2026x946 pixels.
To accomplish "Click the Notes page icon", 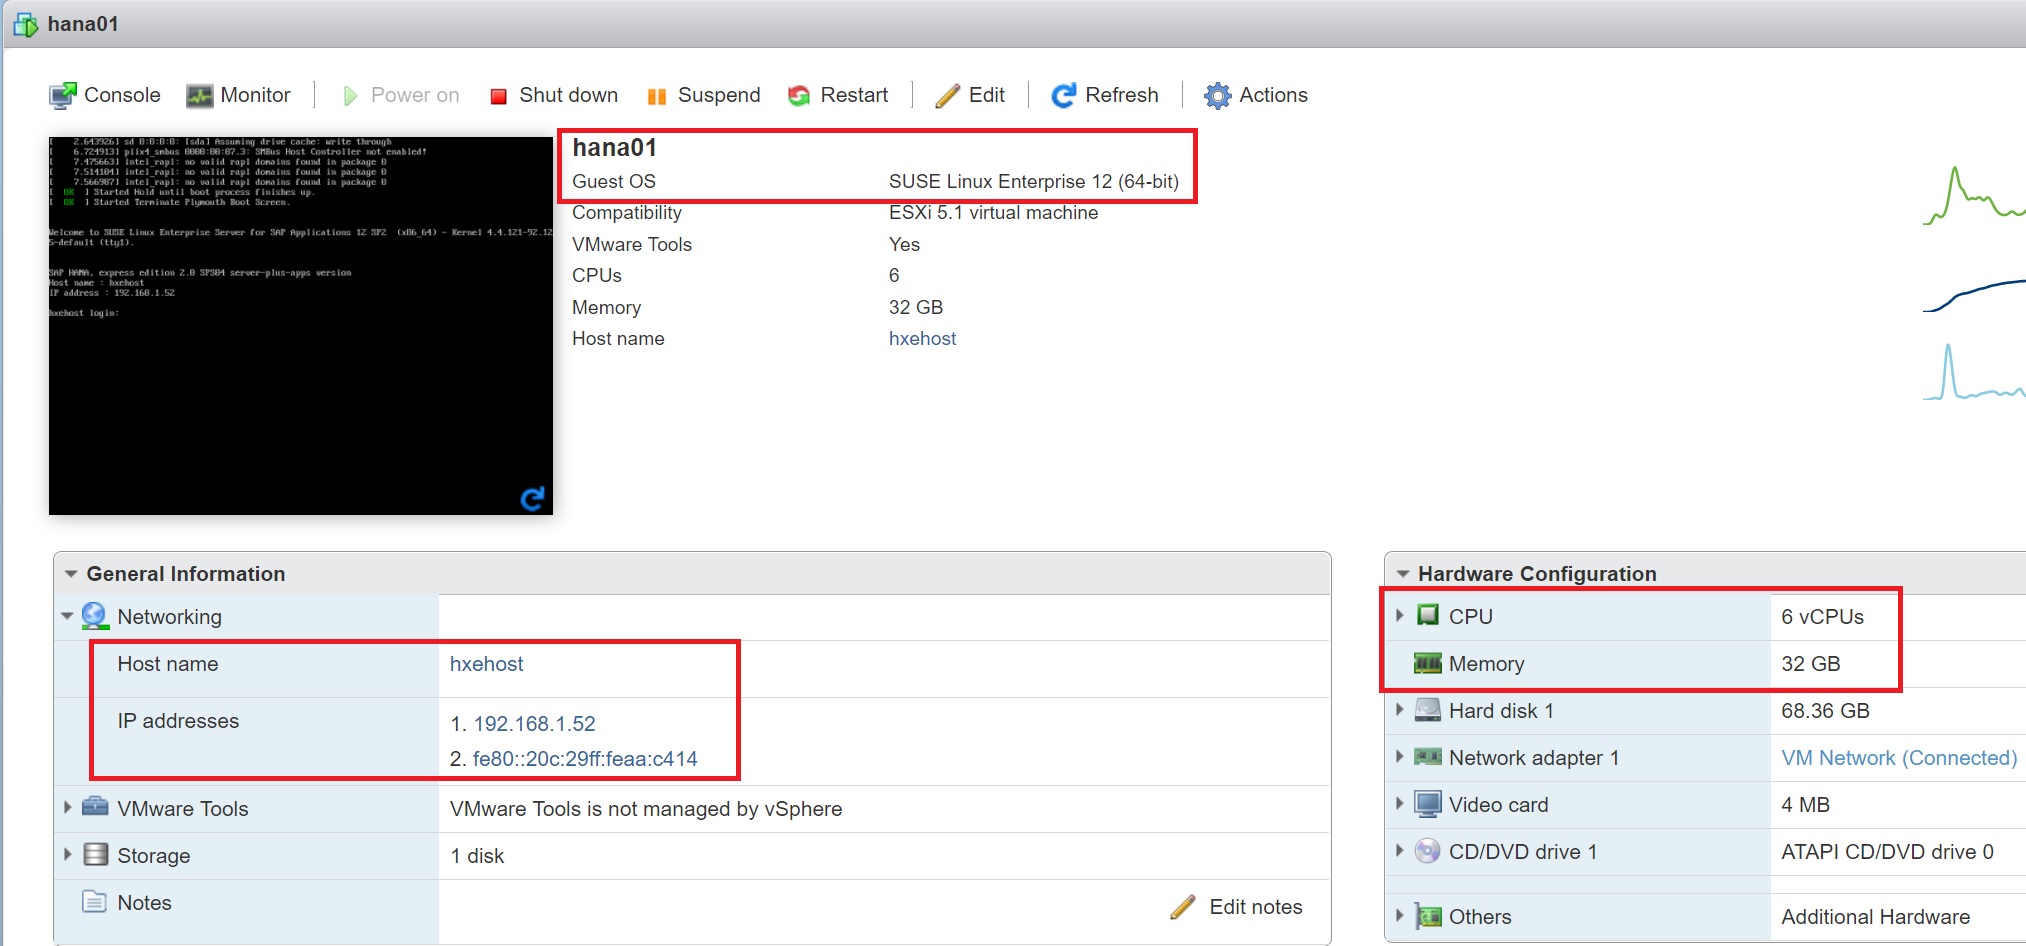I will pyautogui.click(x=94, y=901).
